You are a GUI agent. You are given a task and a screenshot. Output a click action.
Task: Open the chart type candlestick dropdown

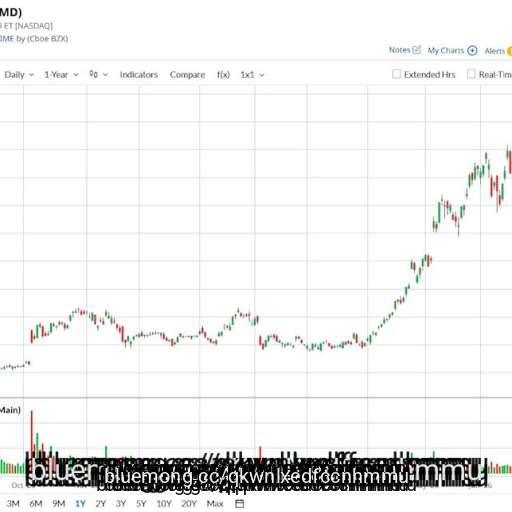point(98,74)
